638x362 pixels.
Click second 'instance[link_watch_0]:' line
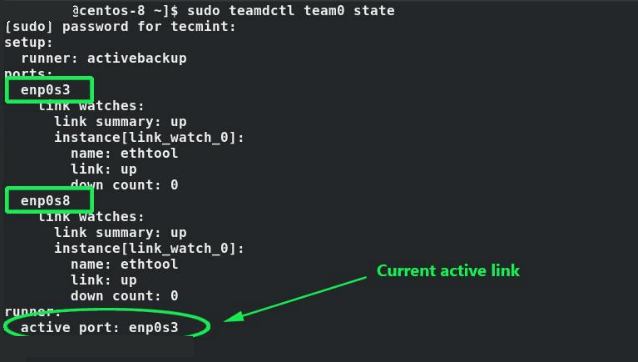coord(149,248)
